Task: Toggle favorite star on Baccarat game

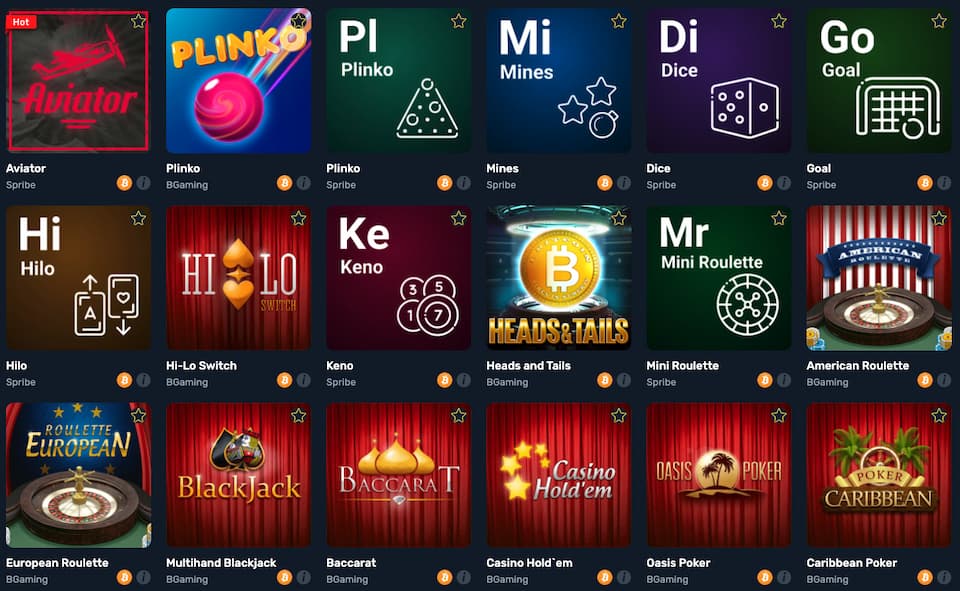Action: tap(459, 416)
